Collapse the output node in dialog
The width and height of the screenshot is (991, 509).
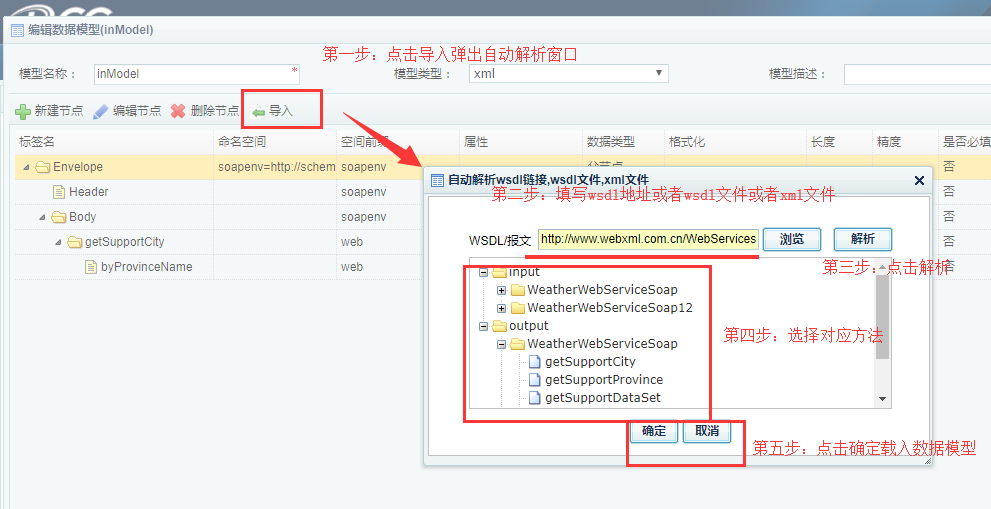click(x=483, y=326)
